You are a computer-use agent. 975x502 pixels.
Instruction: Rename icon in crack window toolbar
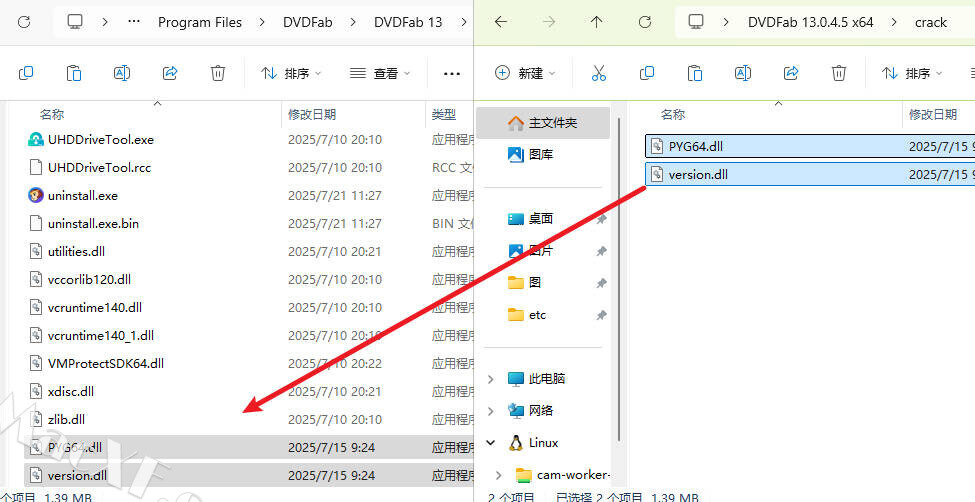[x=742, y=73]
